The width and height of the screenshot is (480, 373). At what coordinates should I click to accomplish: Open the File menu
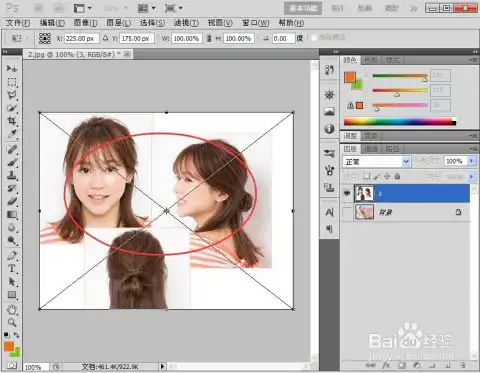coord(18,23)
